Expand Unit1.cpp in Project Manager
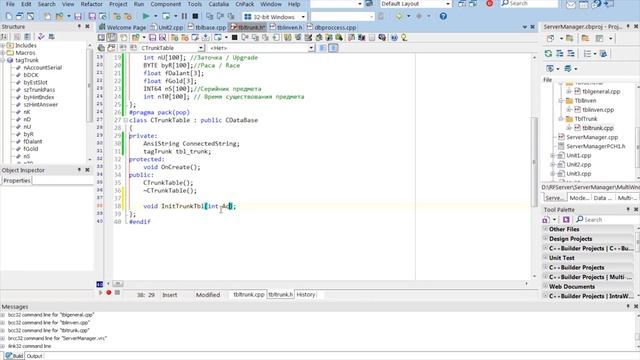Viewport: 640px width, 360px height. tap(552, 156)
